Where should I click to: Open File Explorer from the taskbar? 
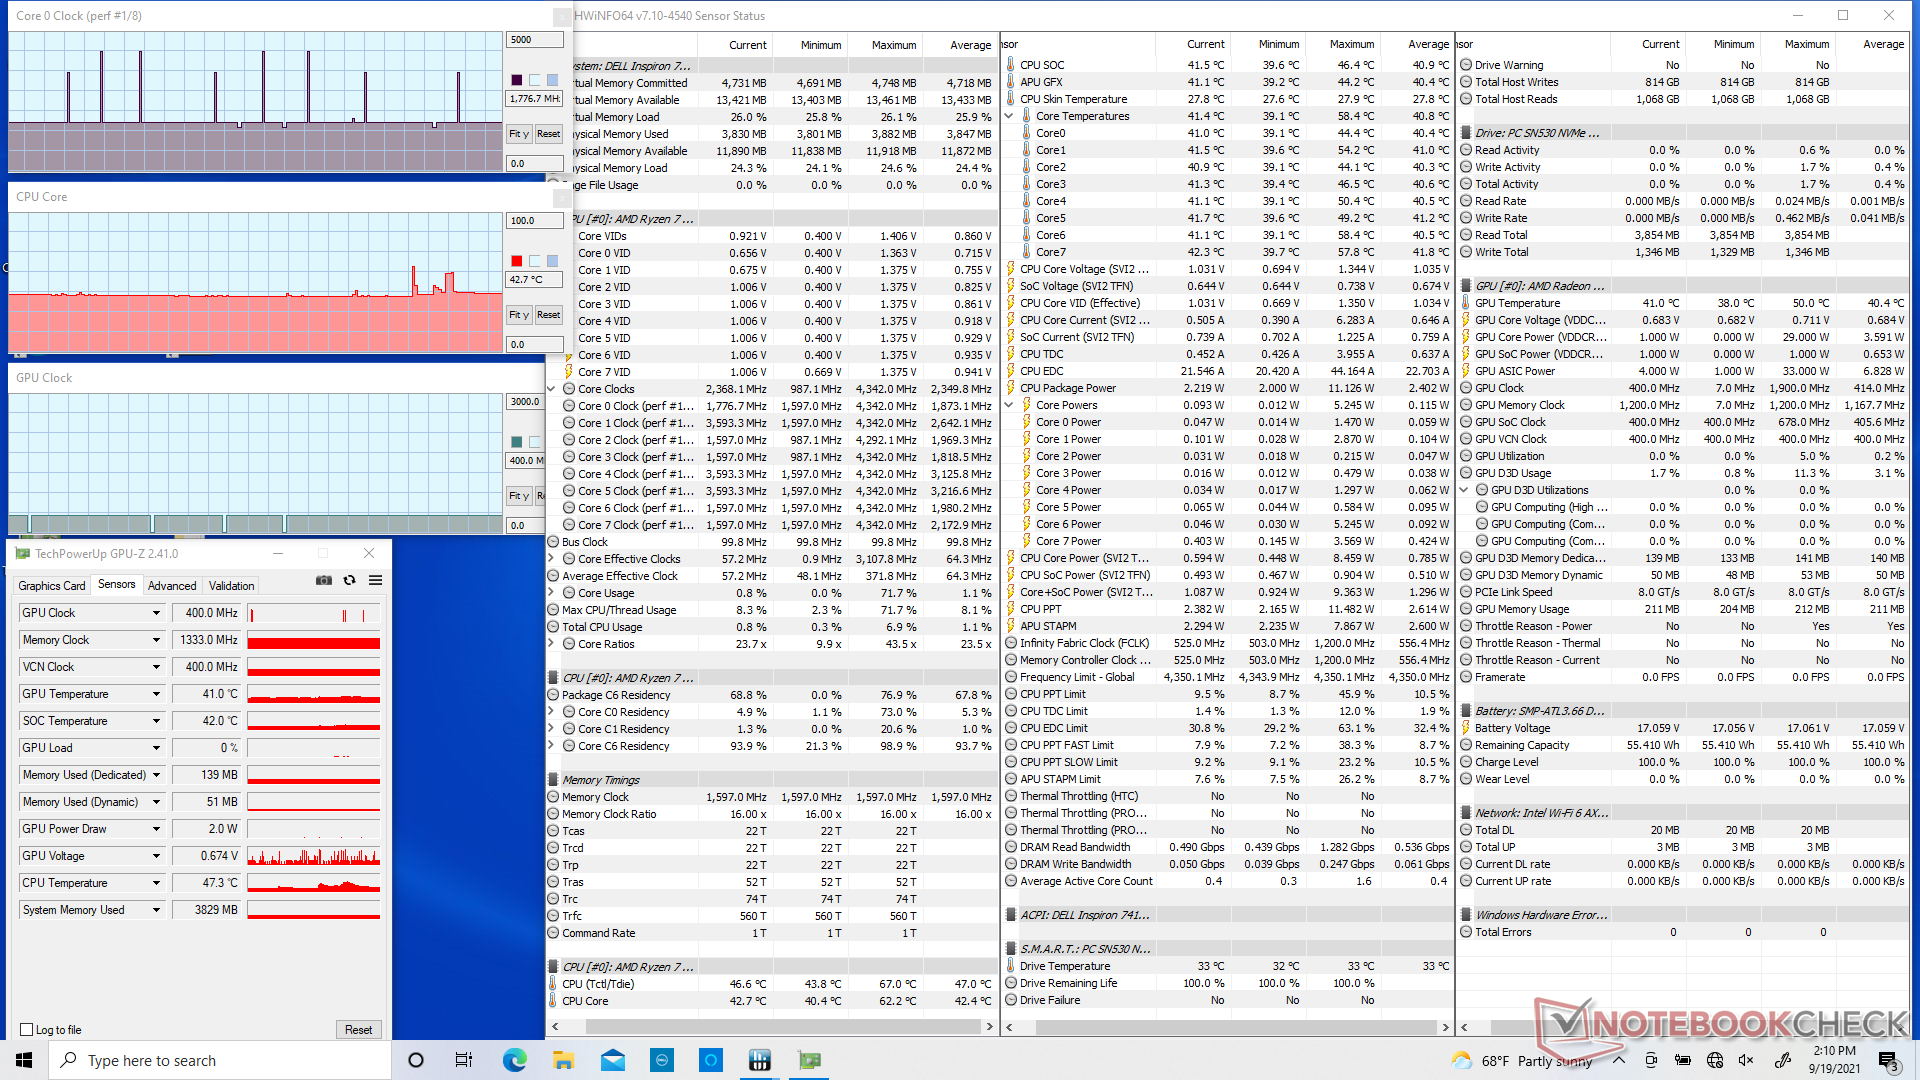point(563,1060)
